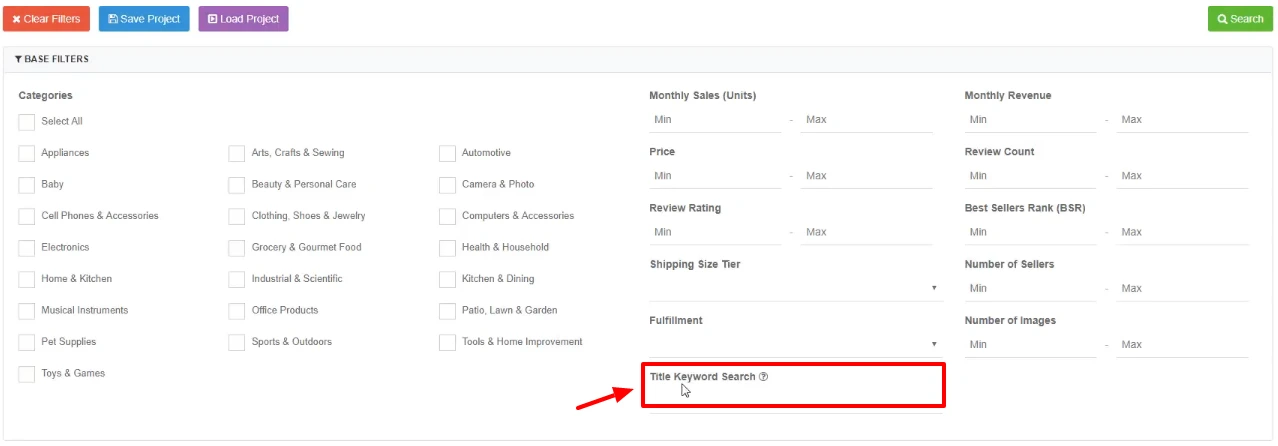Open the Shipping Size Tier dropdown
This screenshot has height=446, width=1278.
click(795, 288)
